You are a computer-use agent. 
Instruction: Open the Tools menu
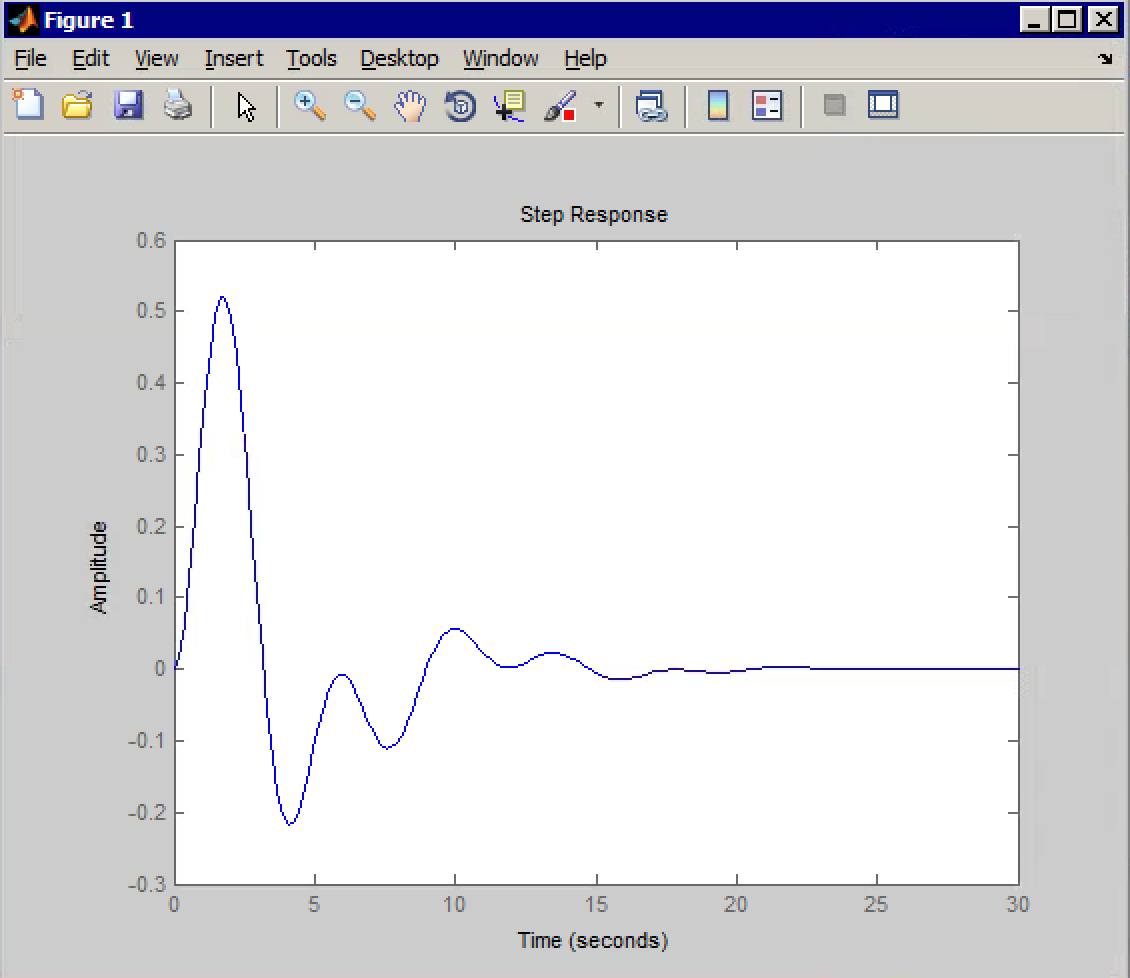pos(311,59)
